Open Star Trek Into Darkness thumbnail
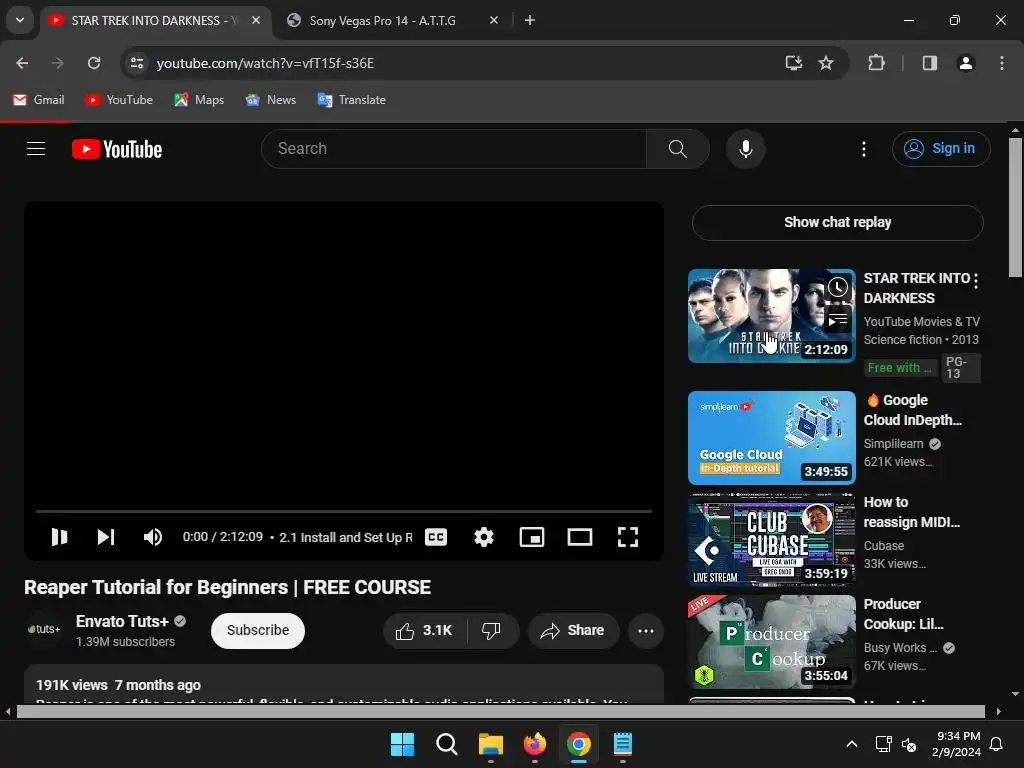Image resolution: width=1024 pixels, height=768 pixels. [x=771, y=315]
